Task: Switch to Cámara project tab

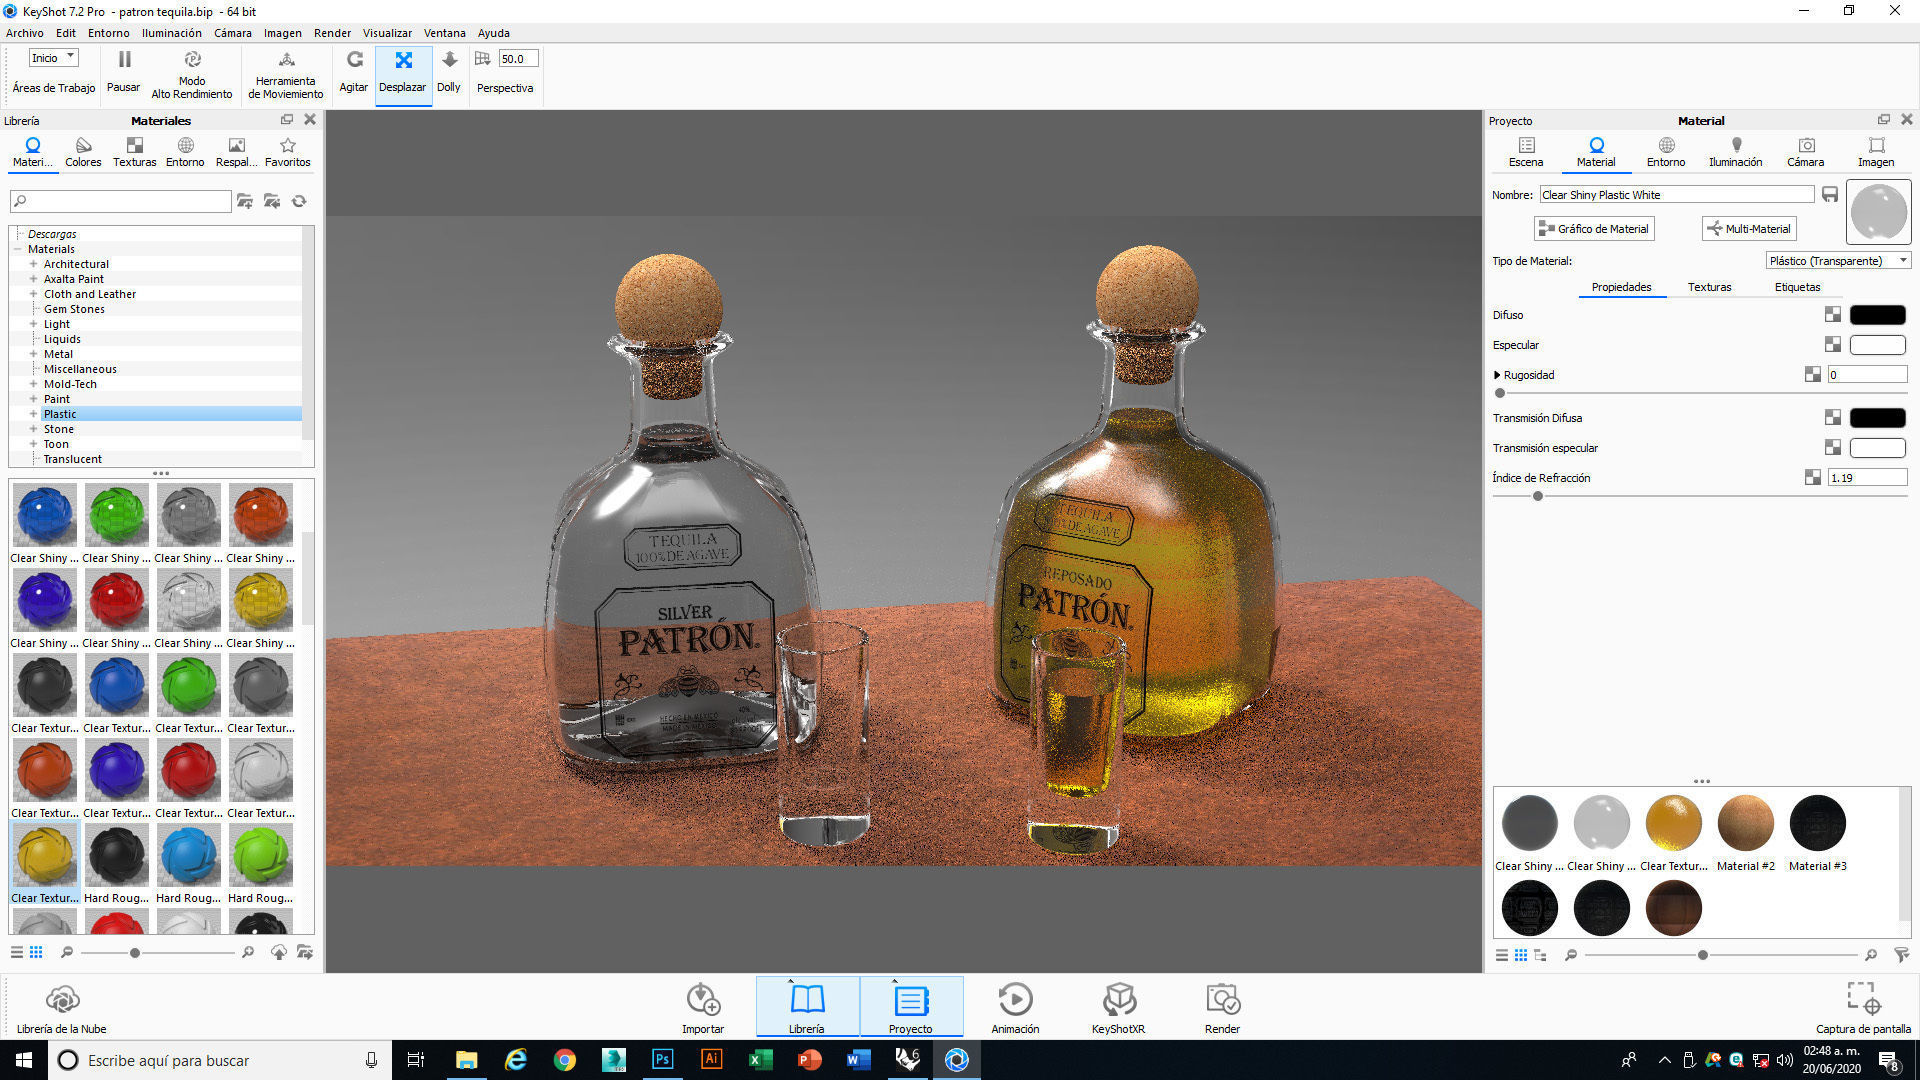Action: pyautogui.click(x=1806, y=151)
